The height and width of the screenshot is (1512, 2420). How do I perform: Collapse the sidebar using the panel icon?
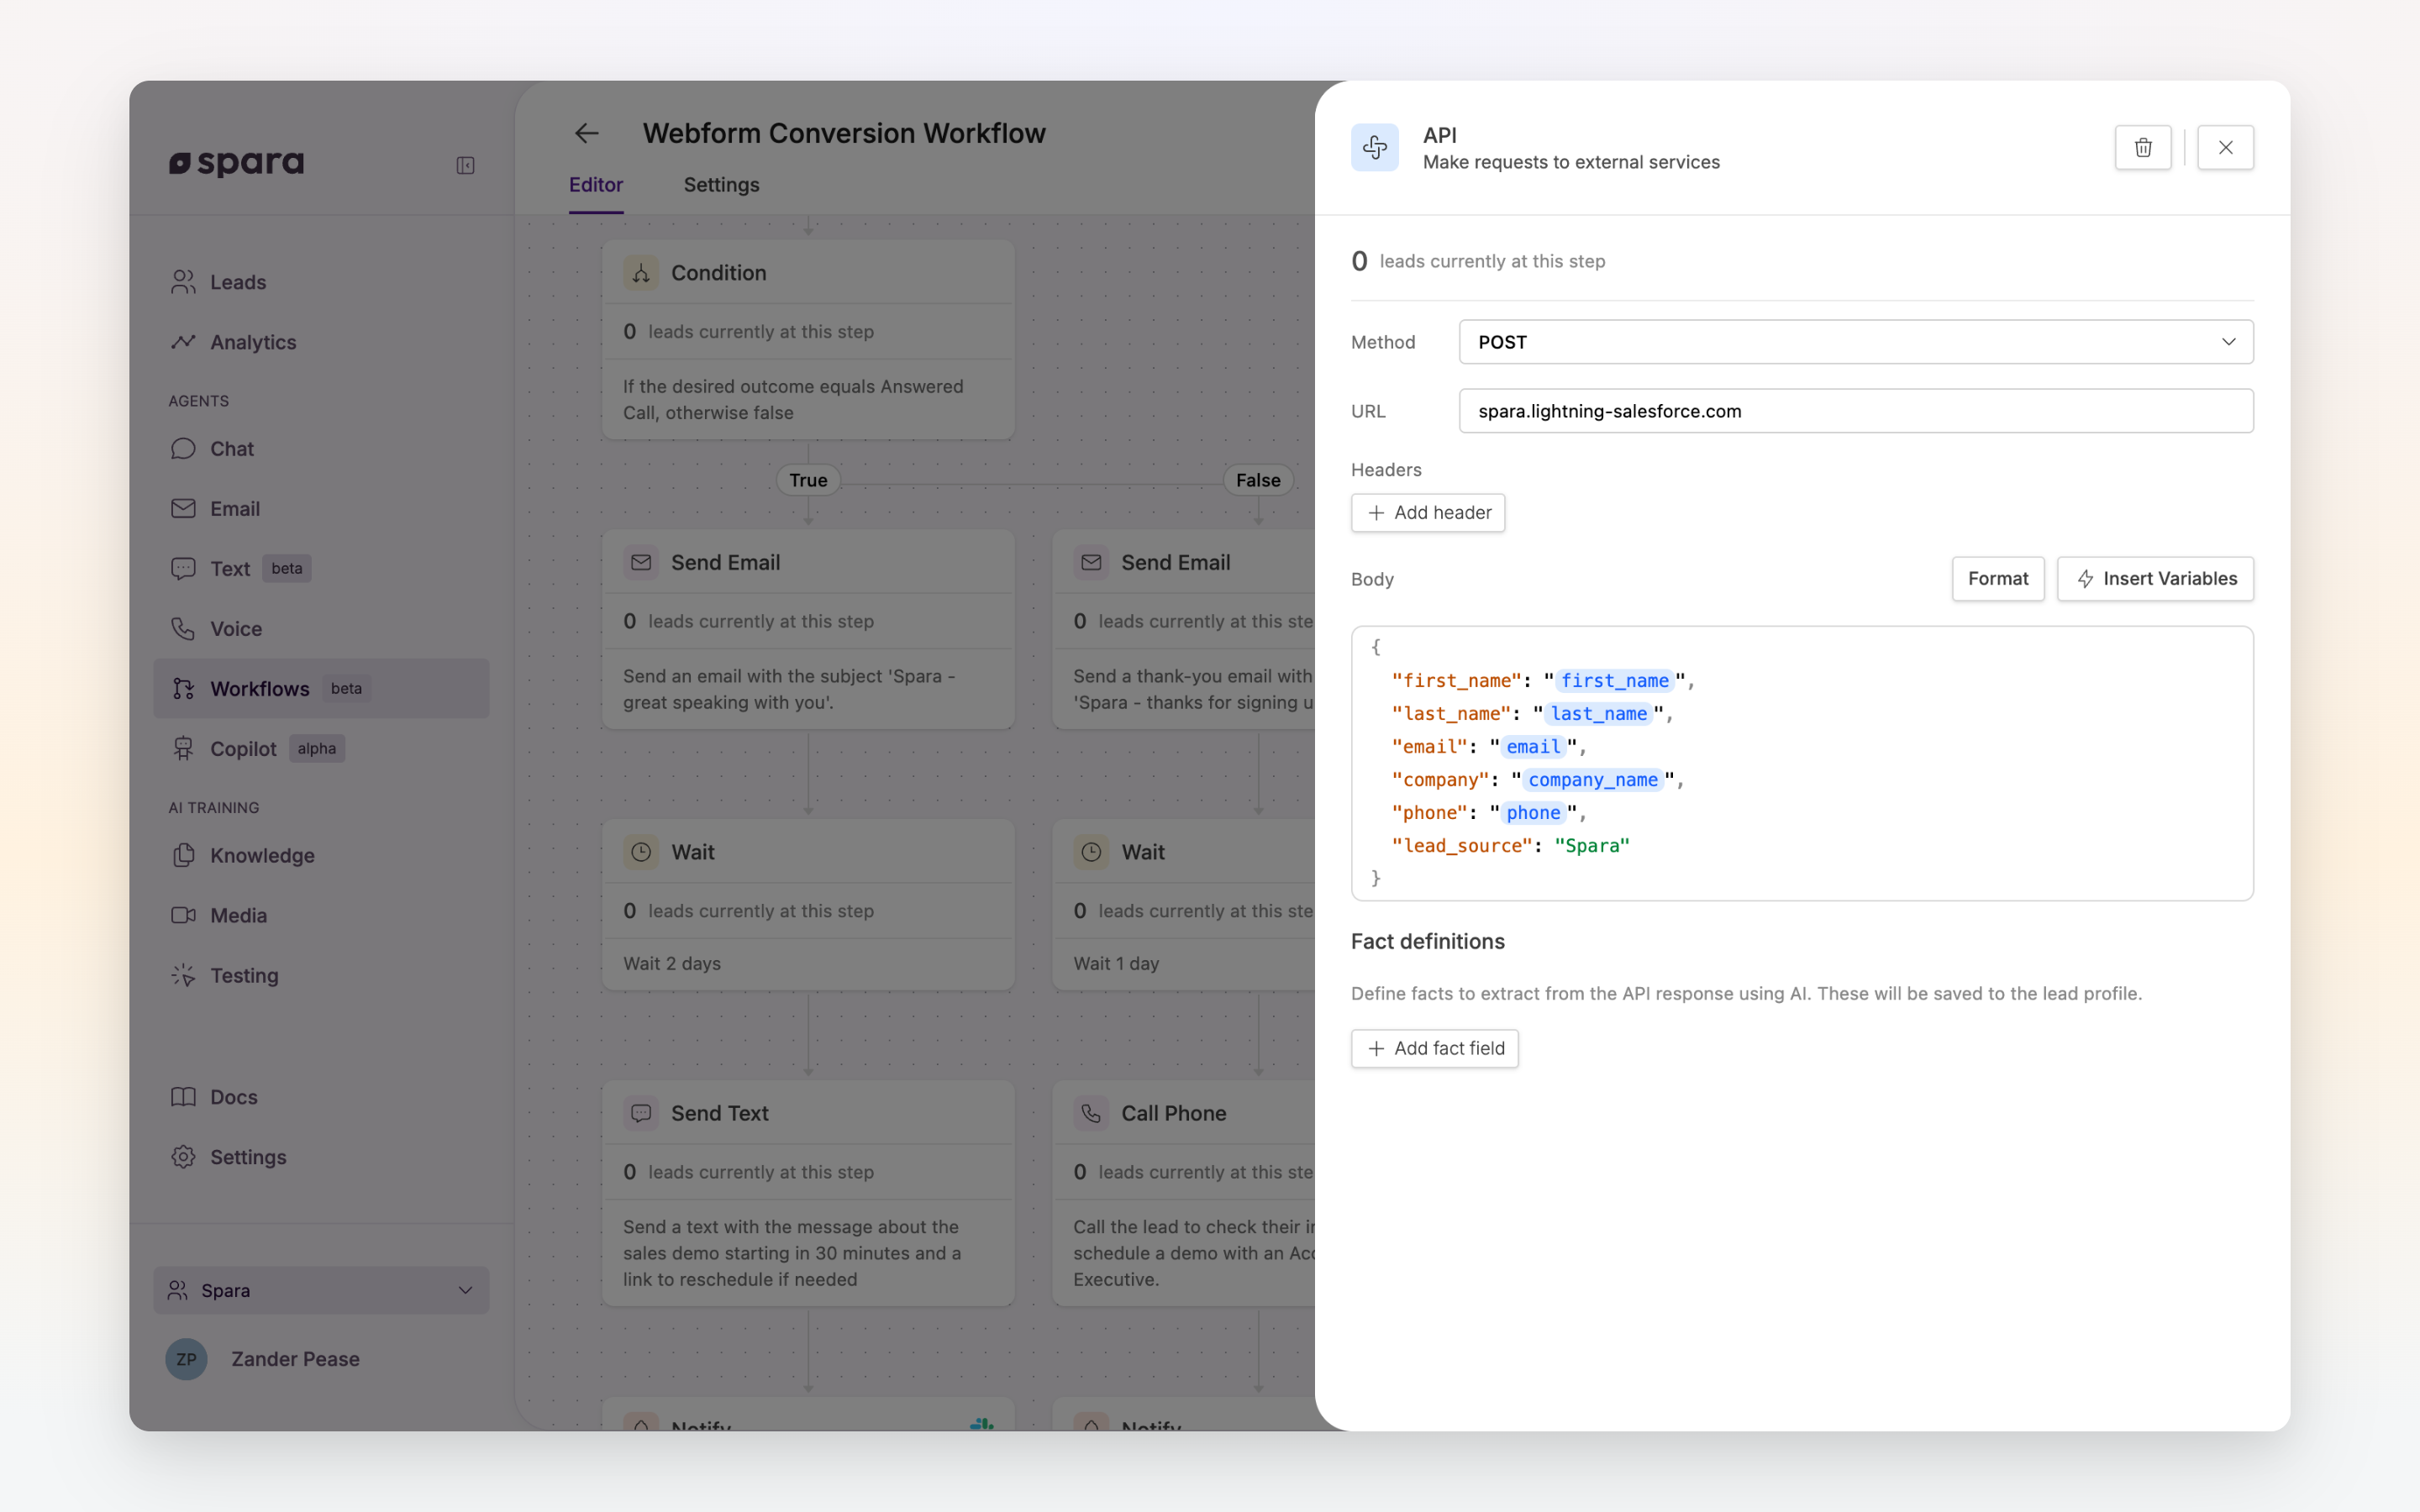465,165
